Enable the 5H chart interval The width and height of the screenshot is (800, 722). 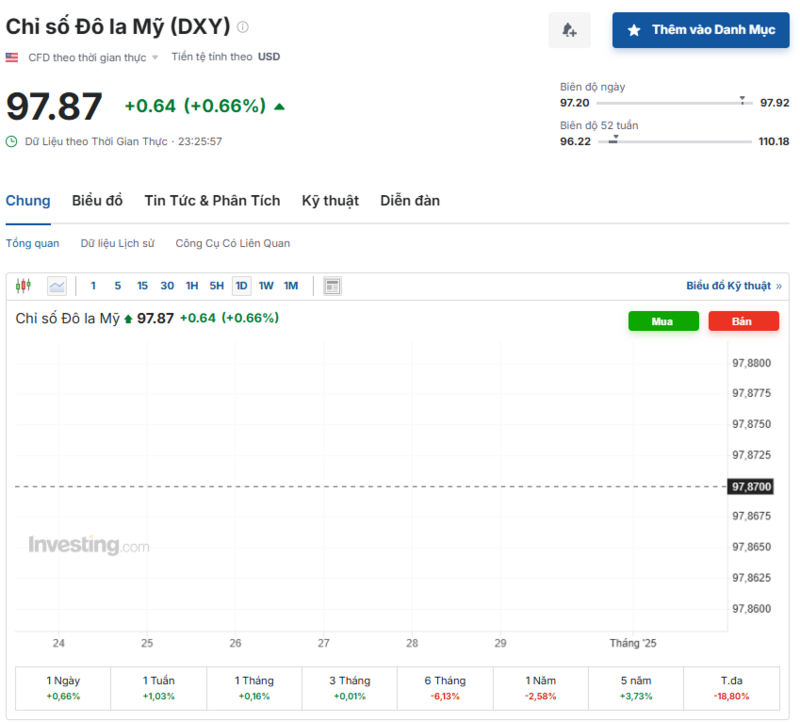216,285
